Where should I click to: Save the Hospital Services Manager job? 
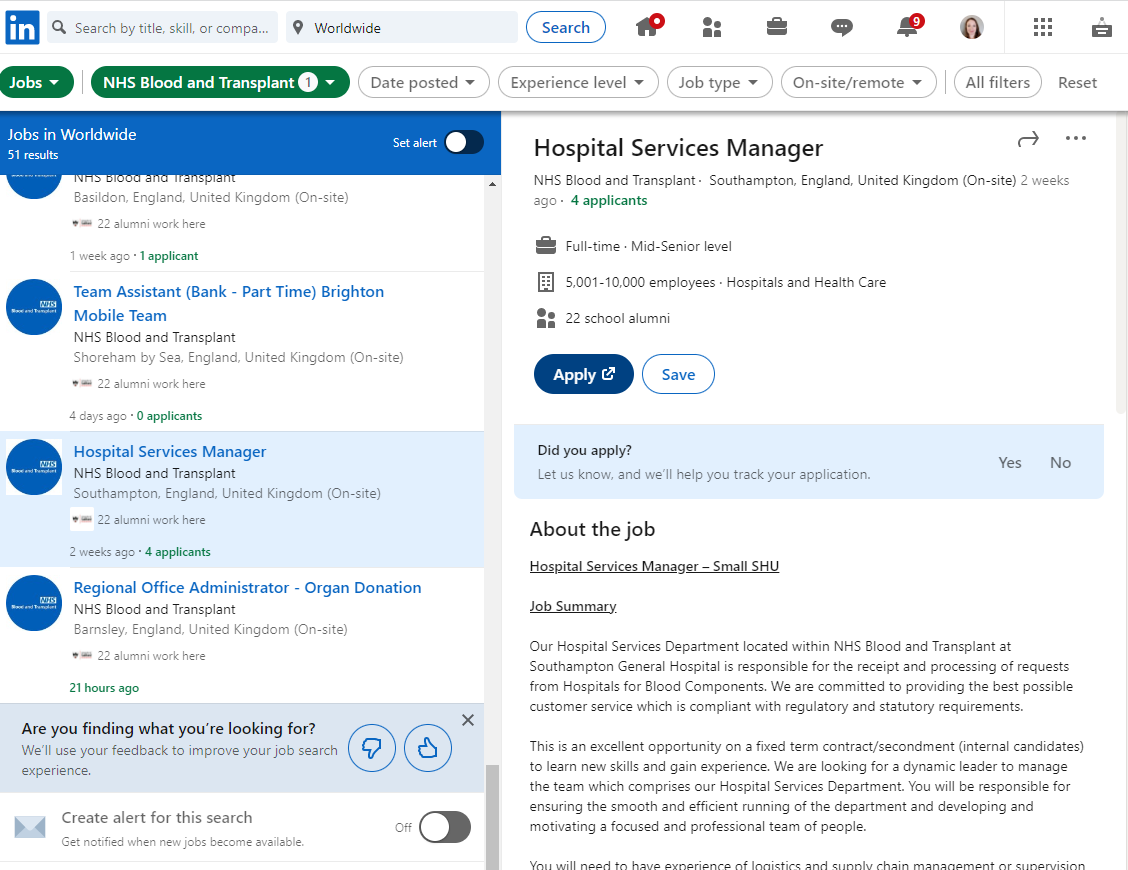(x=678, y=374)
